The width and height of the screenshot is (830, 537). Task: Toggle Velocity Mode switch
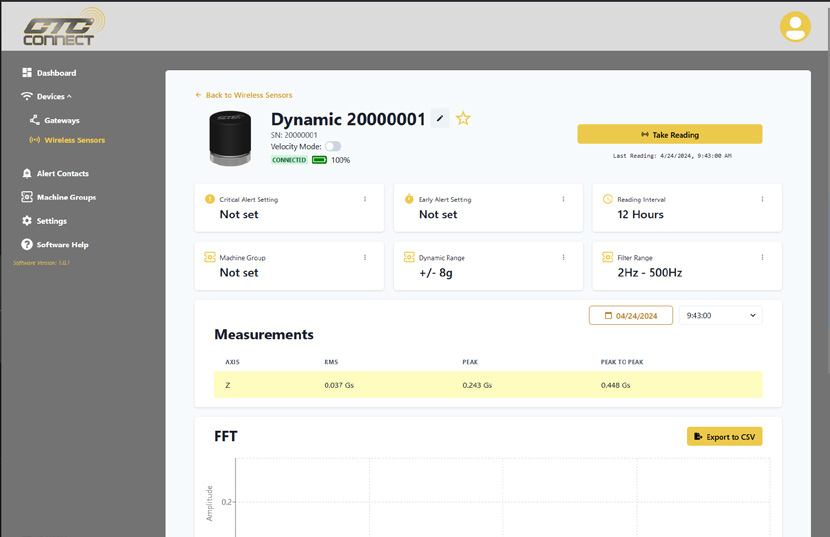333,146
